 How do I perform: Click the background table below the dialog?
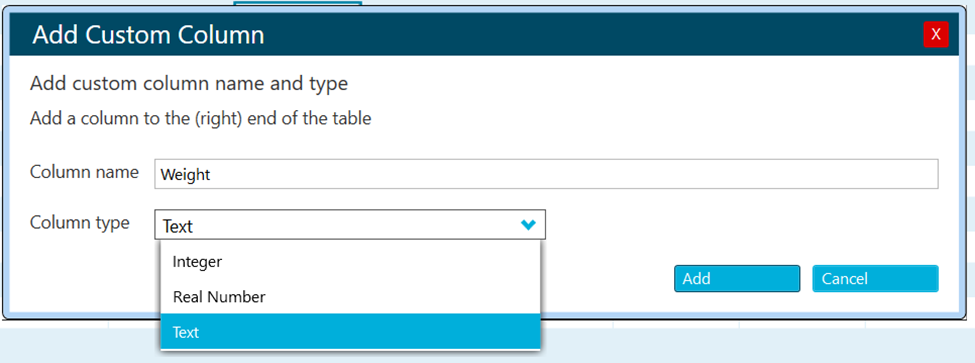click(x=746, y=342)
